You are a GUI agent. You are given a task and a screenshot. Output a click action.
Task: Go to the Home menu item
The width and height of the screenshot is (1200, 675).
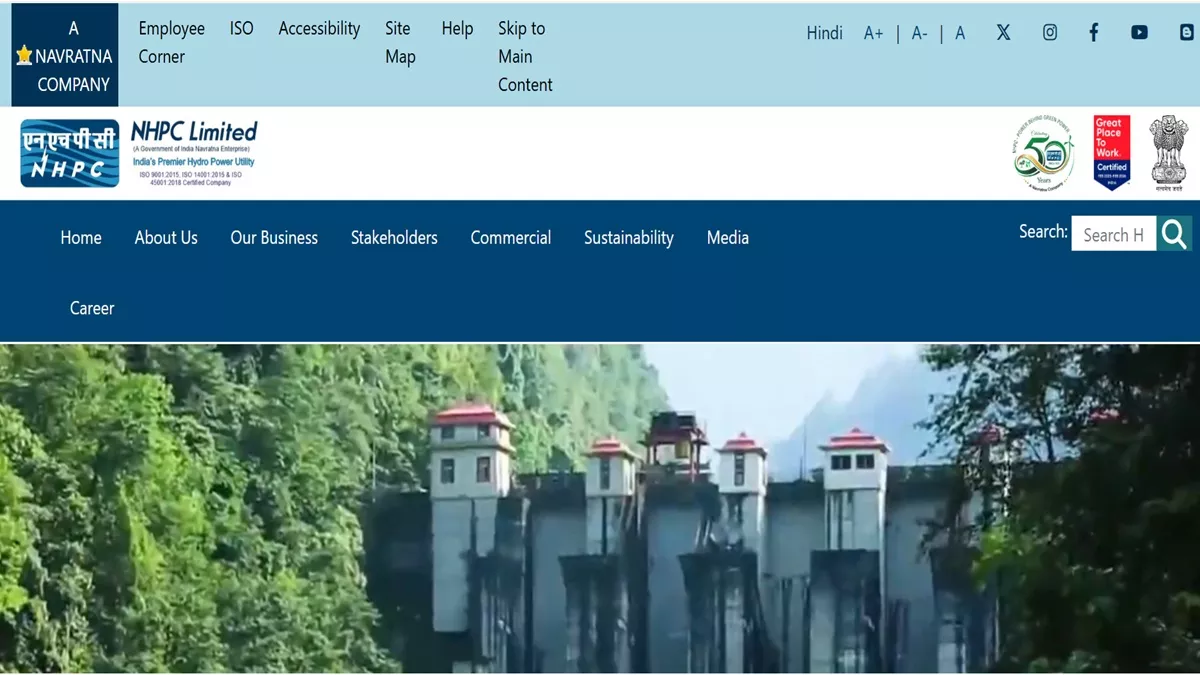pos(81,238)
